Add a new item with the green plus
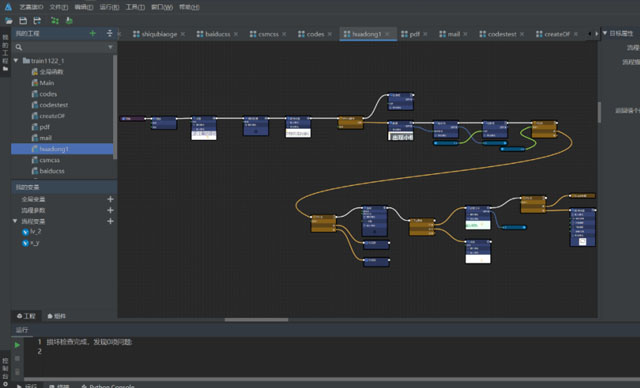 pos(93,33)
